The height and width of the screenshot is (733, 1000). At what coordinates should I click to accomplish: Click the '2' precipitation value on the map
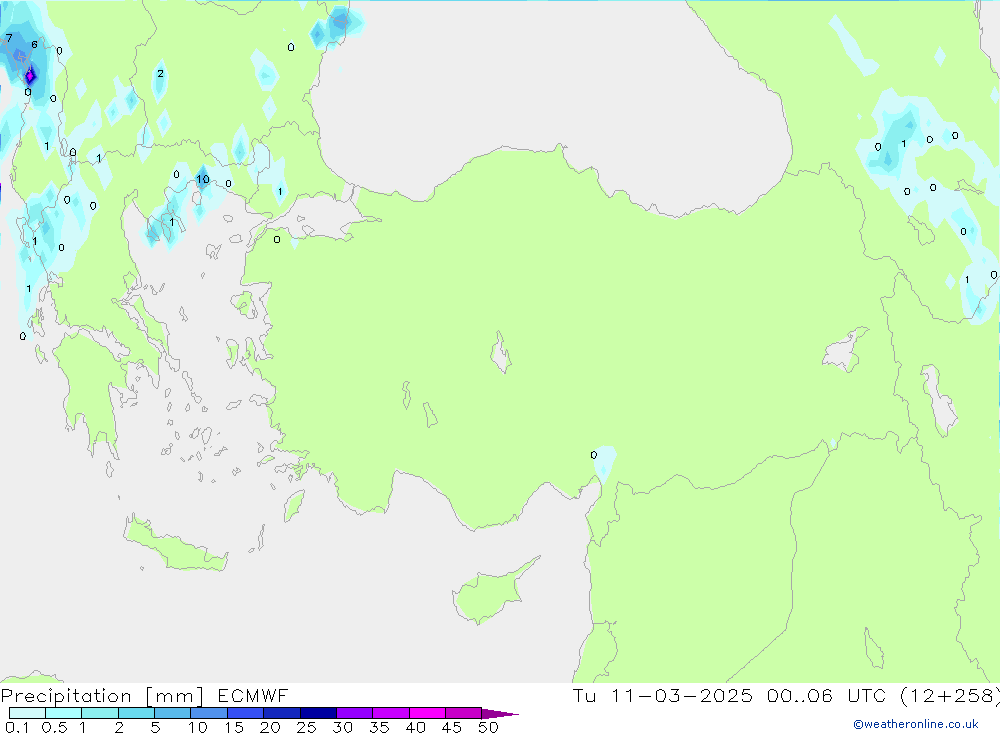pyautogui.click(x=160, y=73)
